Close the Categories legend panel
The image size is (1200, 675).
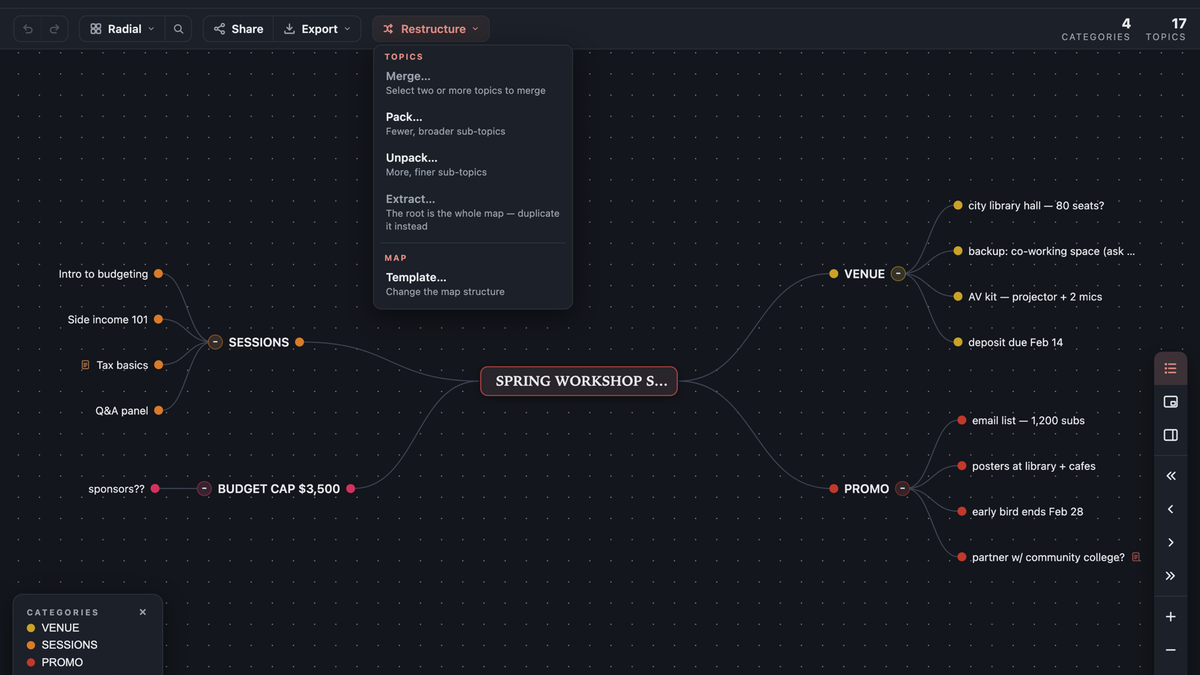tap(143, 612)
